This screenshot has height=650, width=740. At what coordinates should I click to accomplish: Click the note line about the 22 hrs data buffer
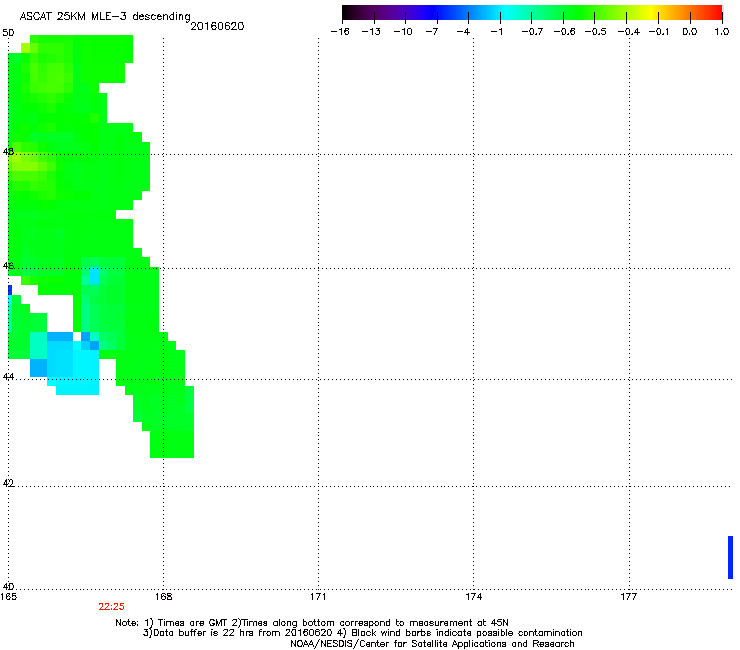[x=362, y=633]
